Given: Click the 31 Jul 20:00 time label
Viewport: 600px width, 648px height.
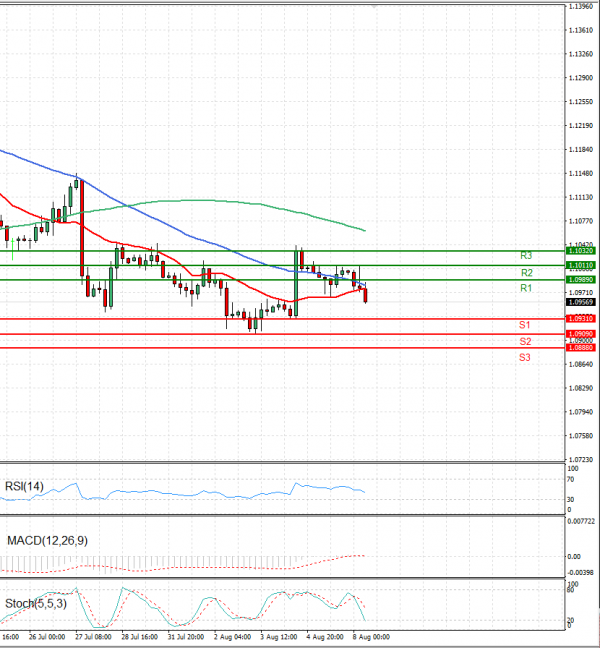Looking at the screenshot, I should tap(186, 637).
